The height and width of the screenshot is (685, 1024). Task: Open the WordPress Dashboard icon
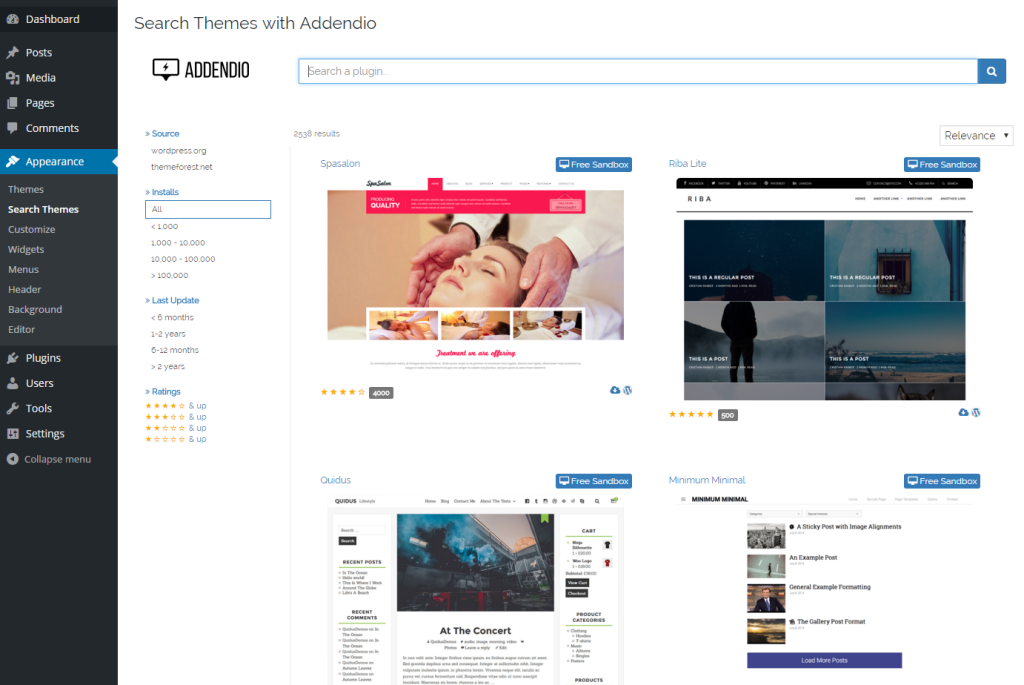[x=14, y=17]
